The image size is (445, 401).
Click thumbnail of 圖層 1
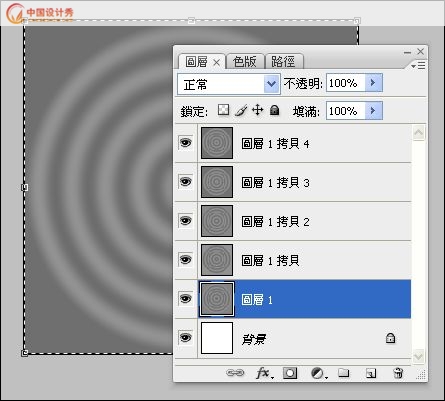coord(217,299)
